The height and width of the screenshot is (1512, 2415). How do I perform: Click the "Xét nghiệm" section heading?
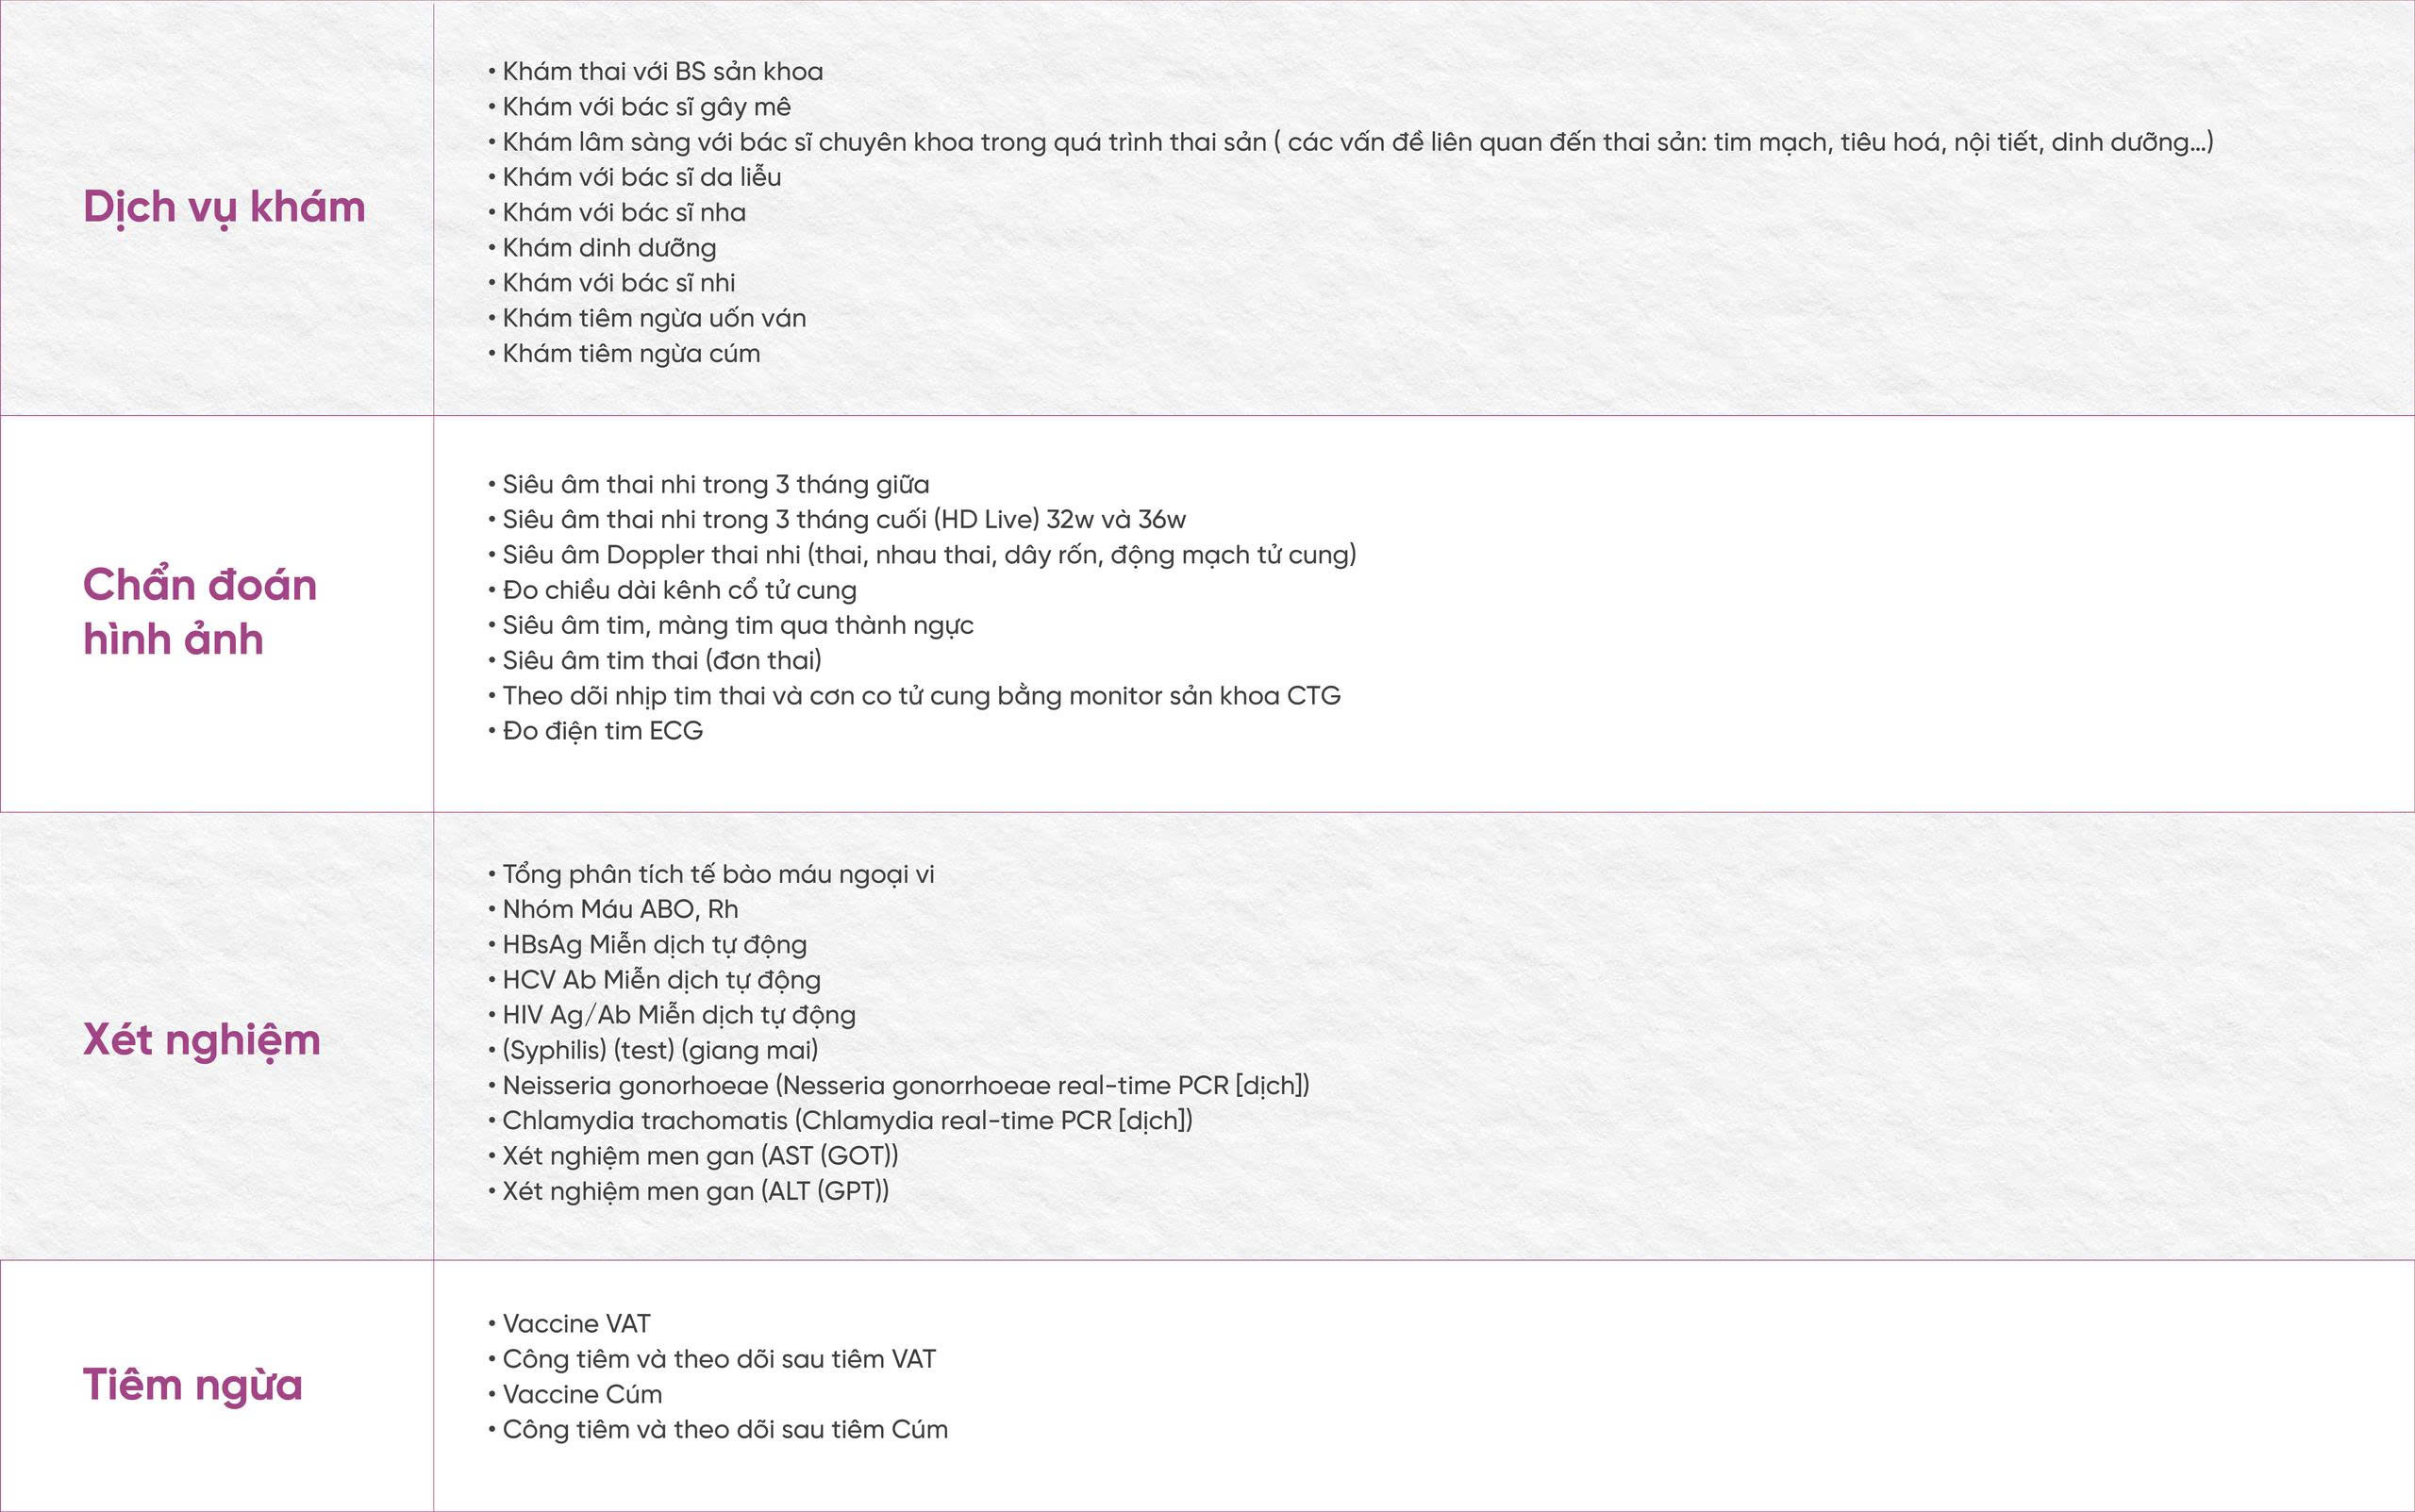click(201, 1040)
